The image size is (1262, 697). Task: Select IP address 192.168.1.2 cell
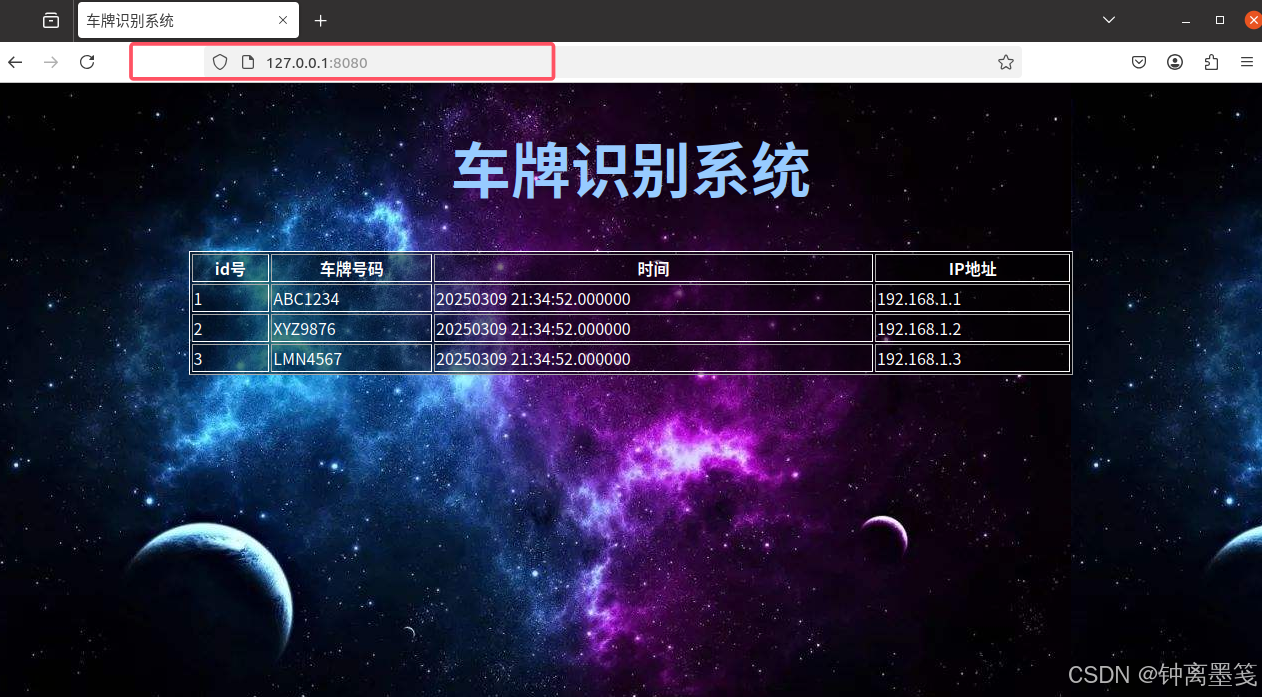972,328
